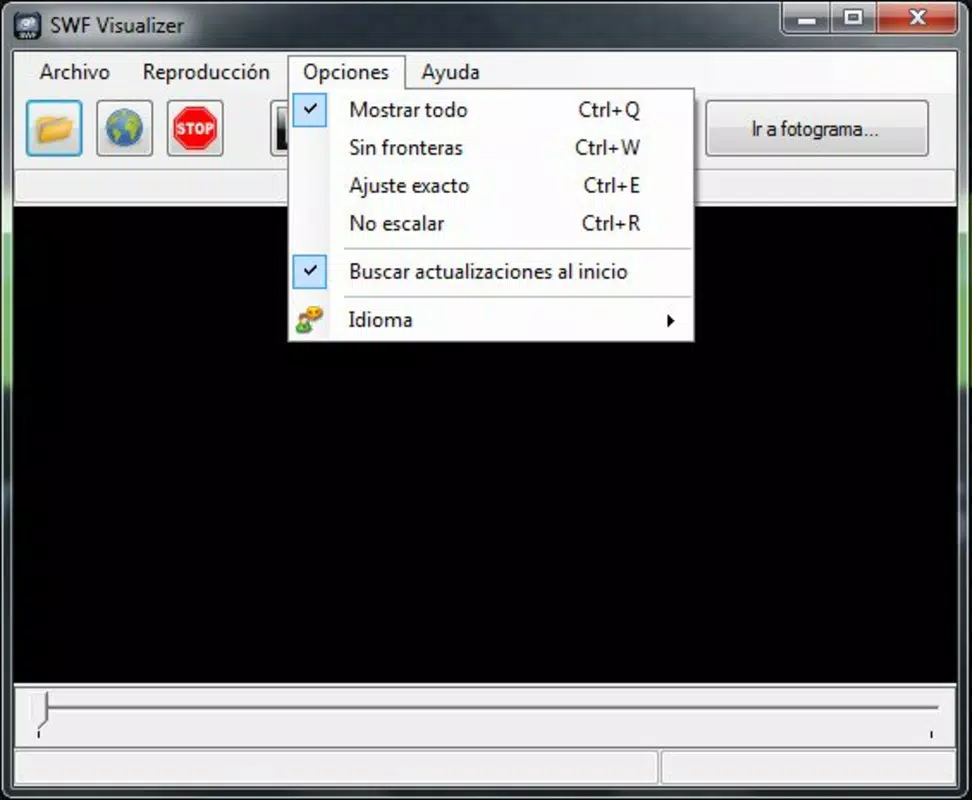This screenshot has height=800, width=972.
Task: Click the Idioma language icon
Action: (309, 320)
